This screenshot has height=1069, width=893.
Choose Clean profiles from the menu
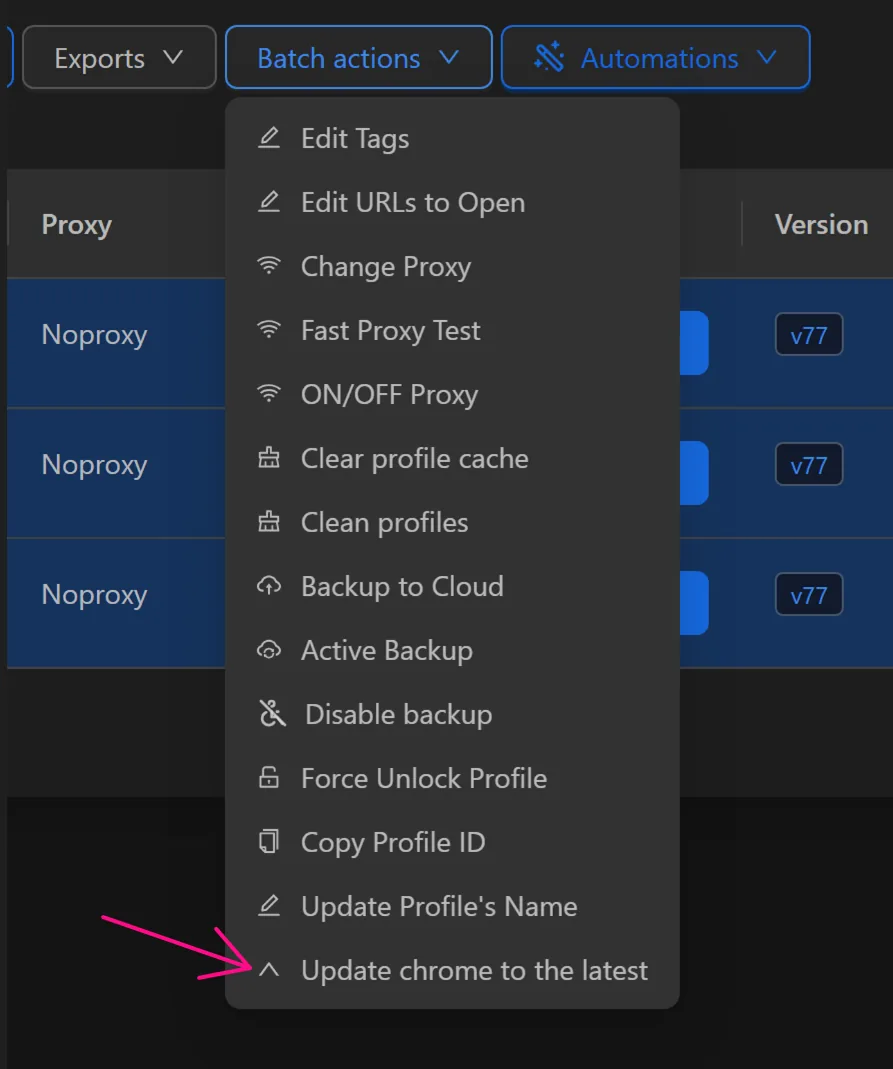(383, 522)
